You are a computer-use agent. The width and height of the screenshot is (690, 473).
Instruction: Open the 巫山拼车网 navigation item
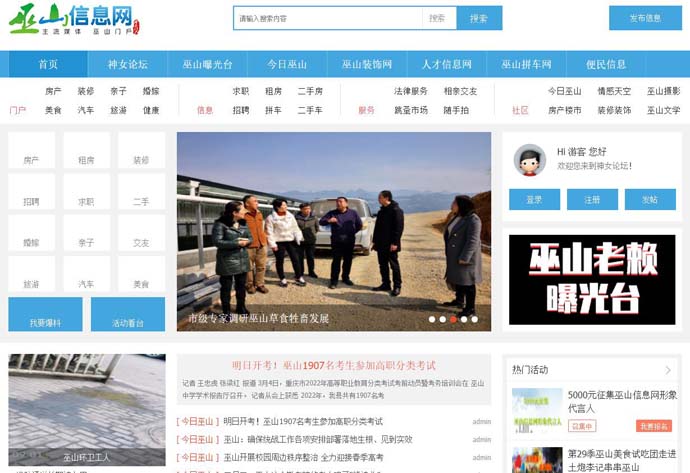[526, 64]
